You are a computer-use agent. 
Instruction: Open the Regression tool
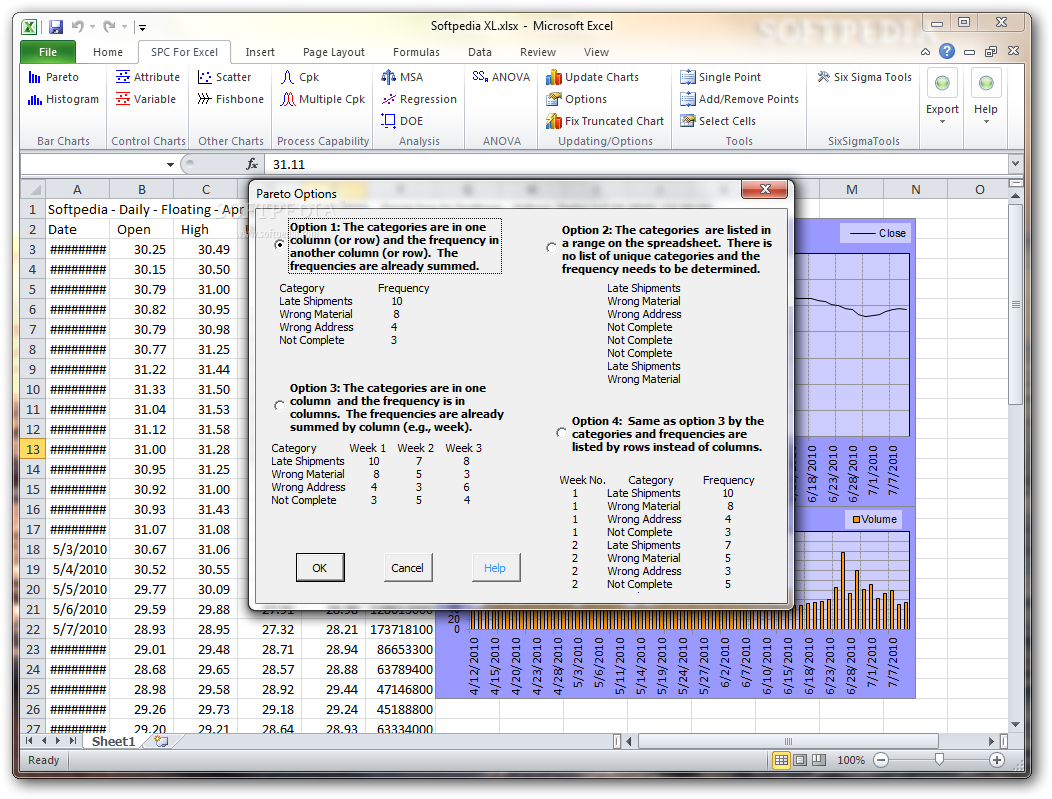tap(419, 99)
